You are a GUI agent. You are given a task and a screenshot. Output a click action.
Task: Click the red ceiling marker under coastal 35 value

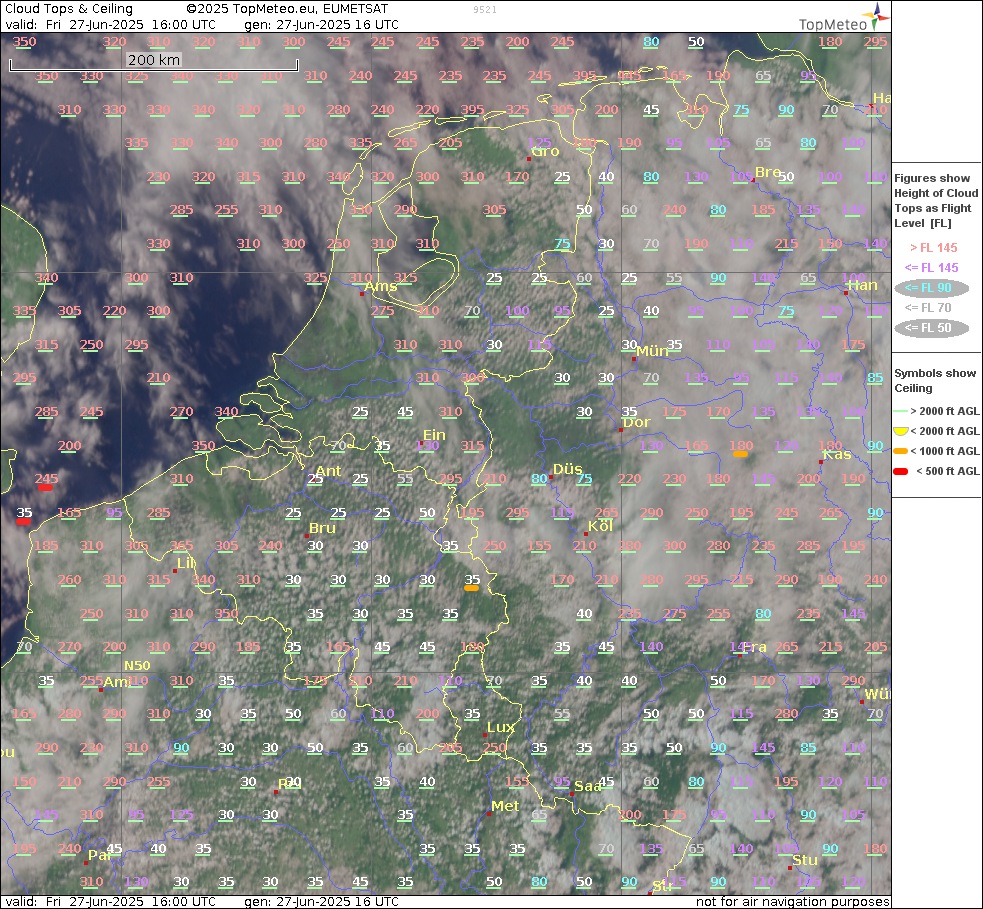[23, 521]
